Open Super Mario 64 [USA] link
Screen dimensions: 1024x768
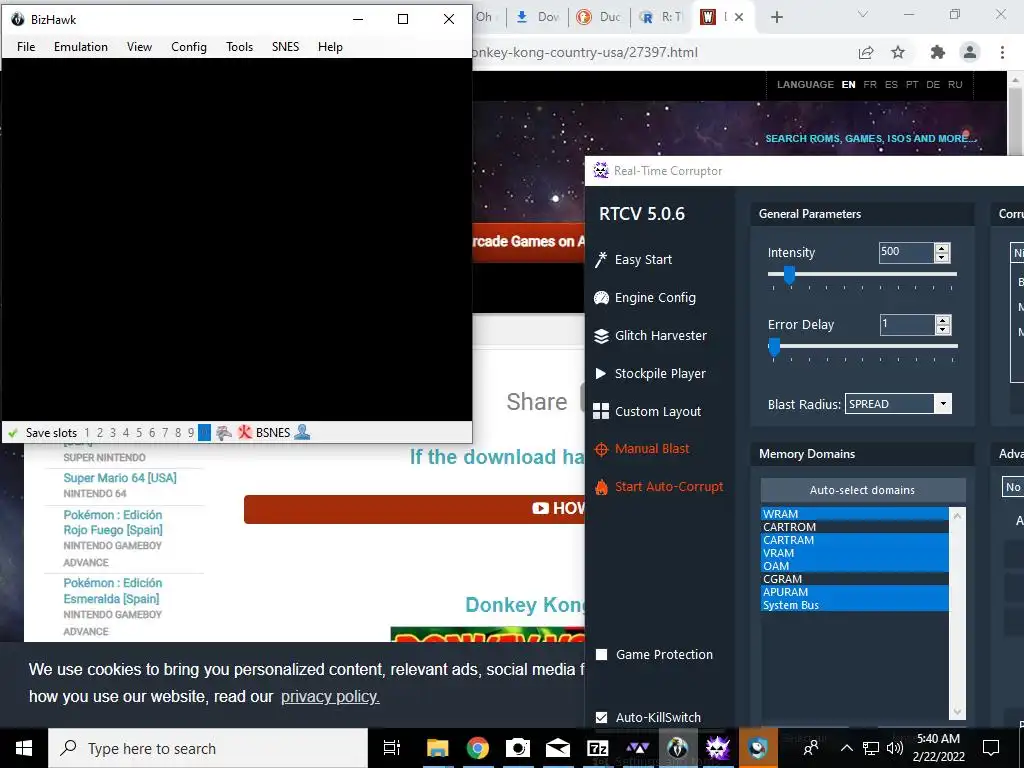(x=120, y=478)
